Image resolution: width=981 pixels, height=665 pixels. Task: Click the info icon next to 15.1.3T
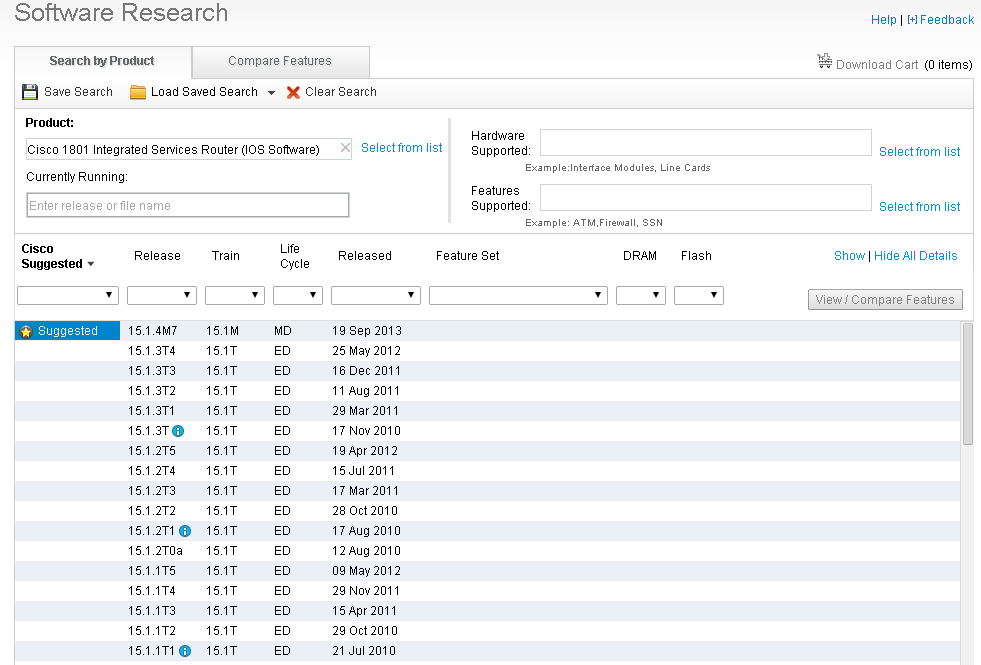(178, 431)
